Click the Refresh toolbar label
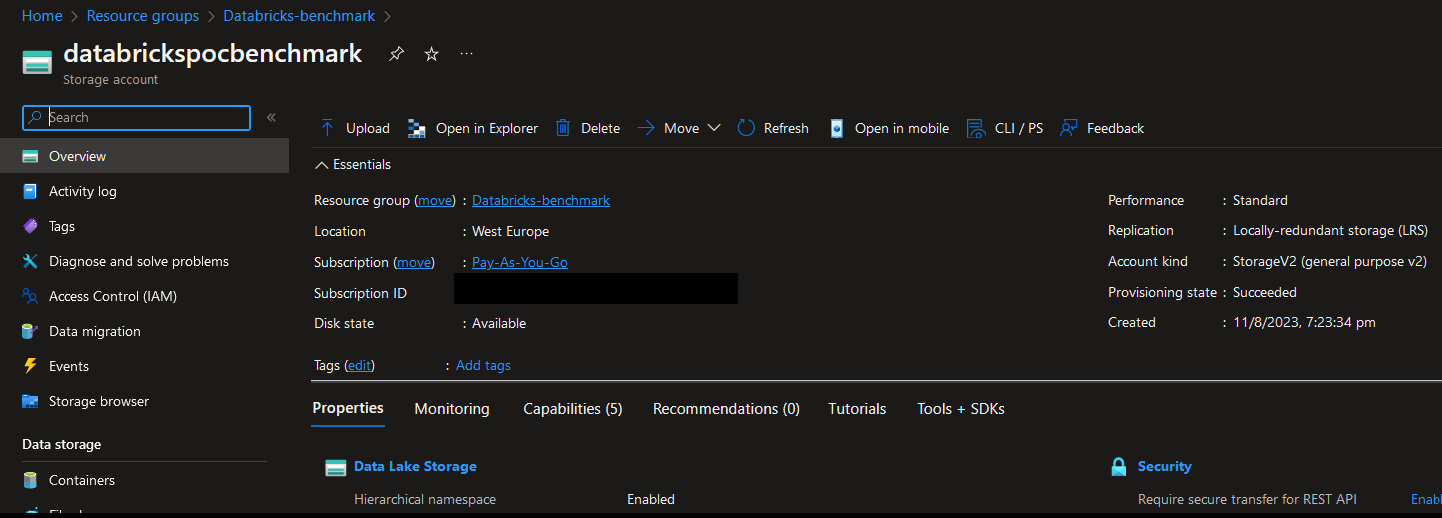This screenshot has width=1442, height=518. click(786, 128)
